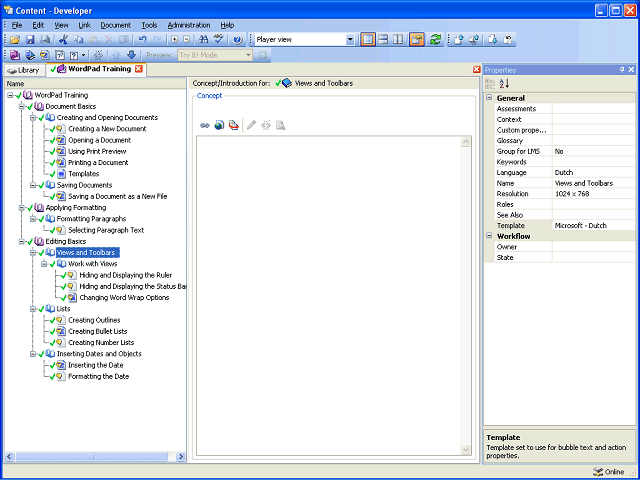Screen dimensions: 640x480
Task: Collapse the Creating and Opening Documents node
Action: [x=33, y=118]
